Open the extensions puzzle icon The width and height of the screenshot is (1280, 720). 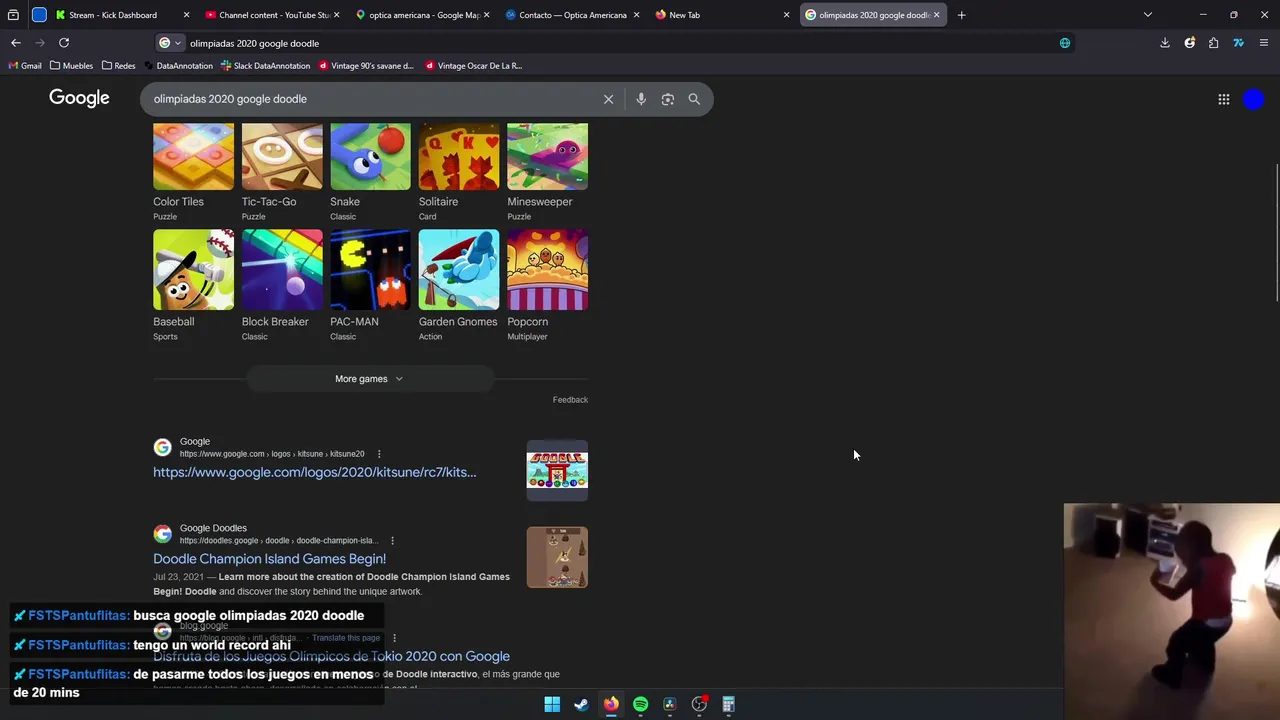[1213, 43]
